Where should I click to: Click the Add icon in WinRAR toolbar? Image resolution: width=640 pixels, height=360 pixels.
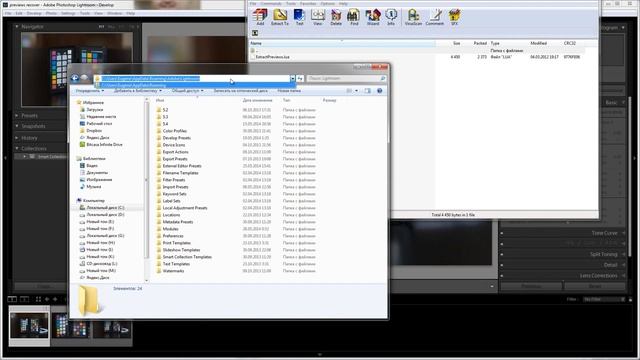[260, 16]
